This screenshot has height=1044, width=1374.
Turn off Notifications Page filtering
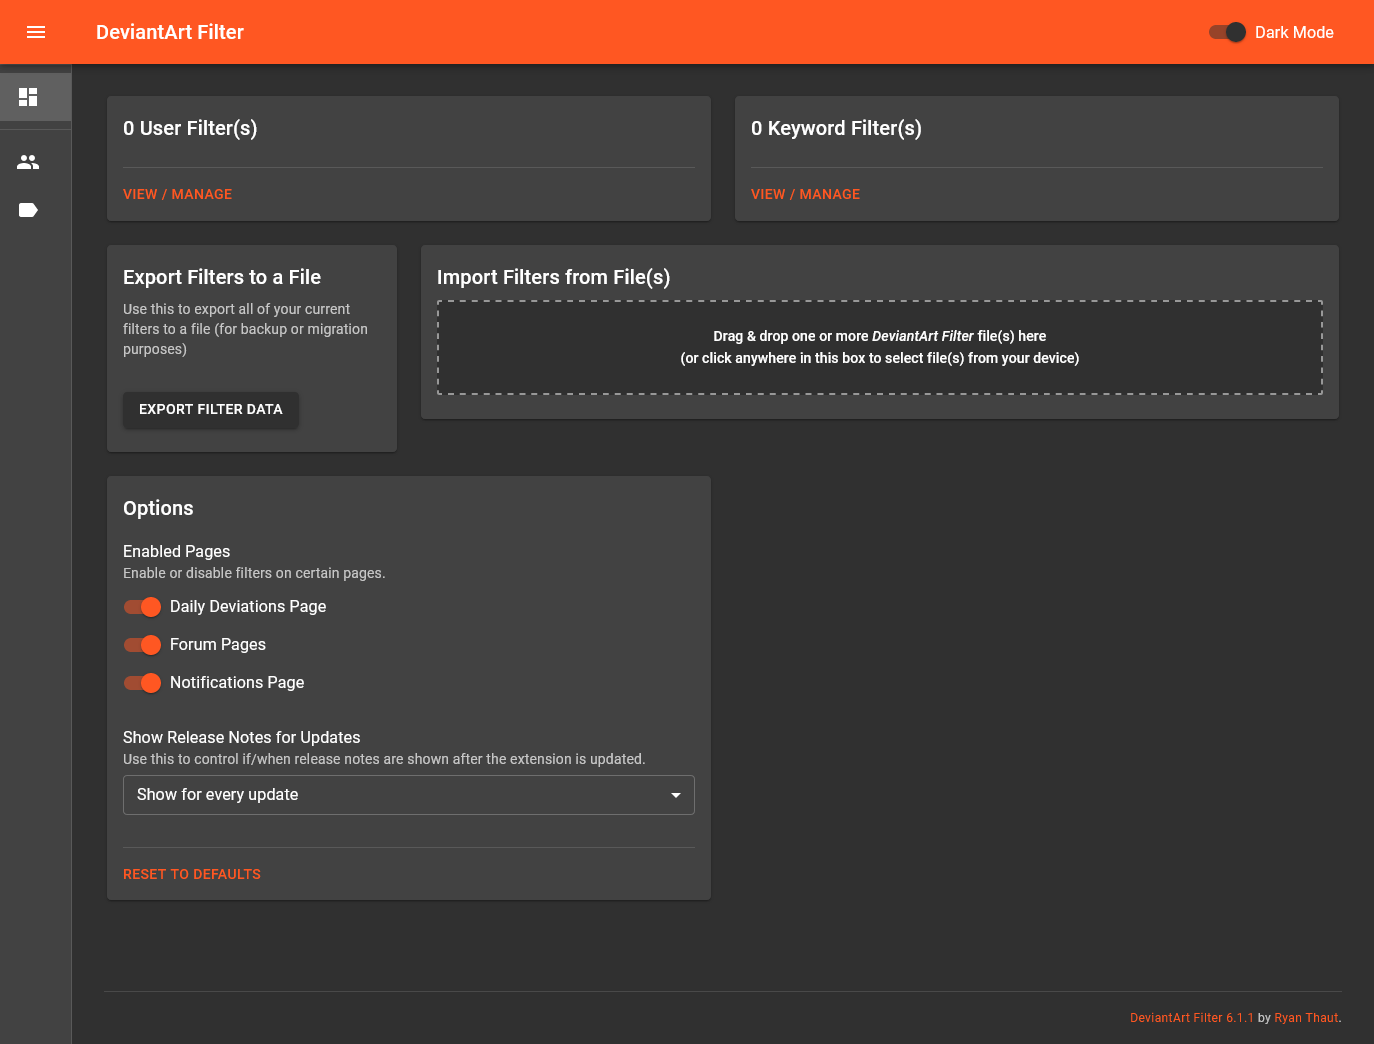point(142,683)
